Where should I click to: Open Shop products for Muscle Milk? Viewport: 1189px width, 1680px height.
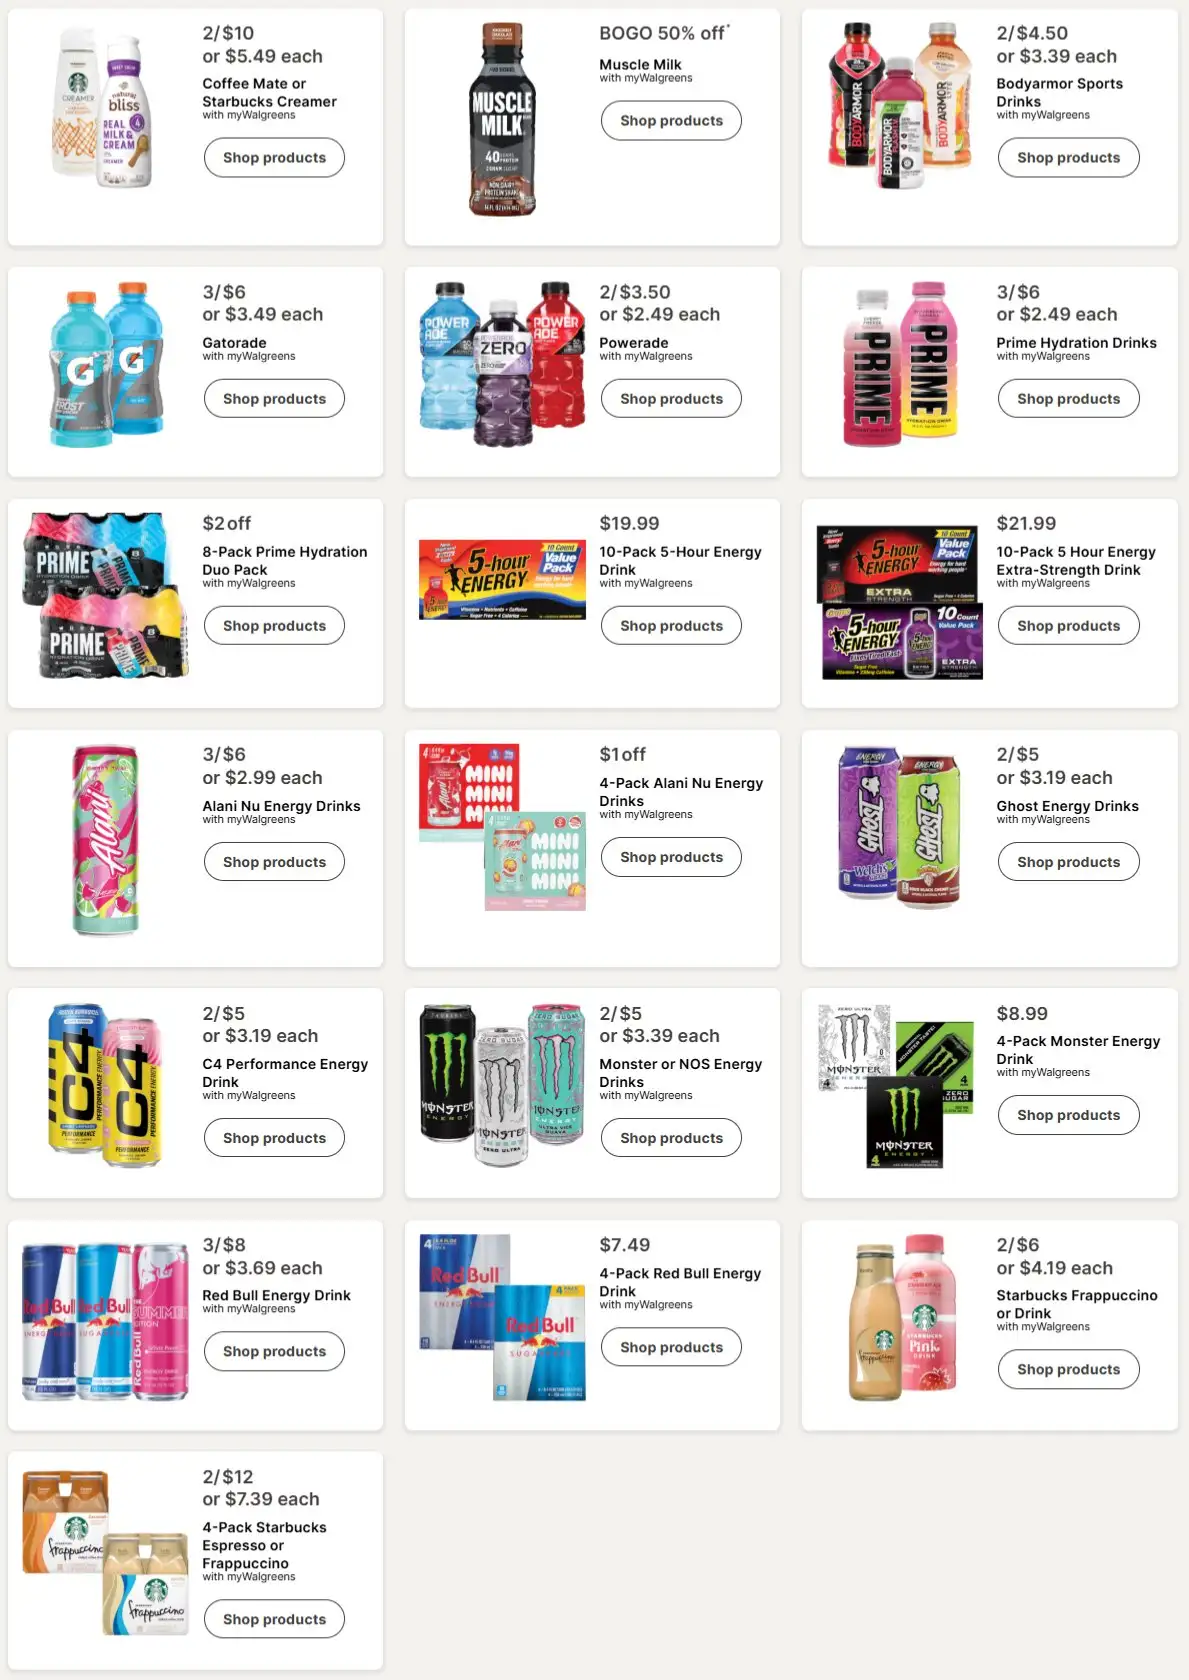click(671, 121)
